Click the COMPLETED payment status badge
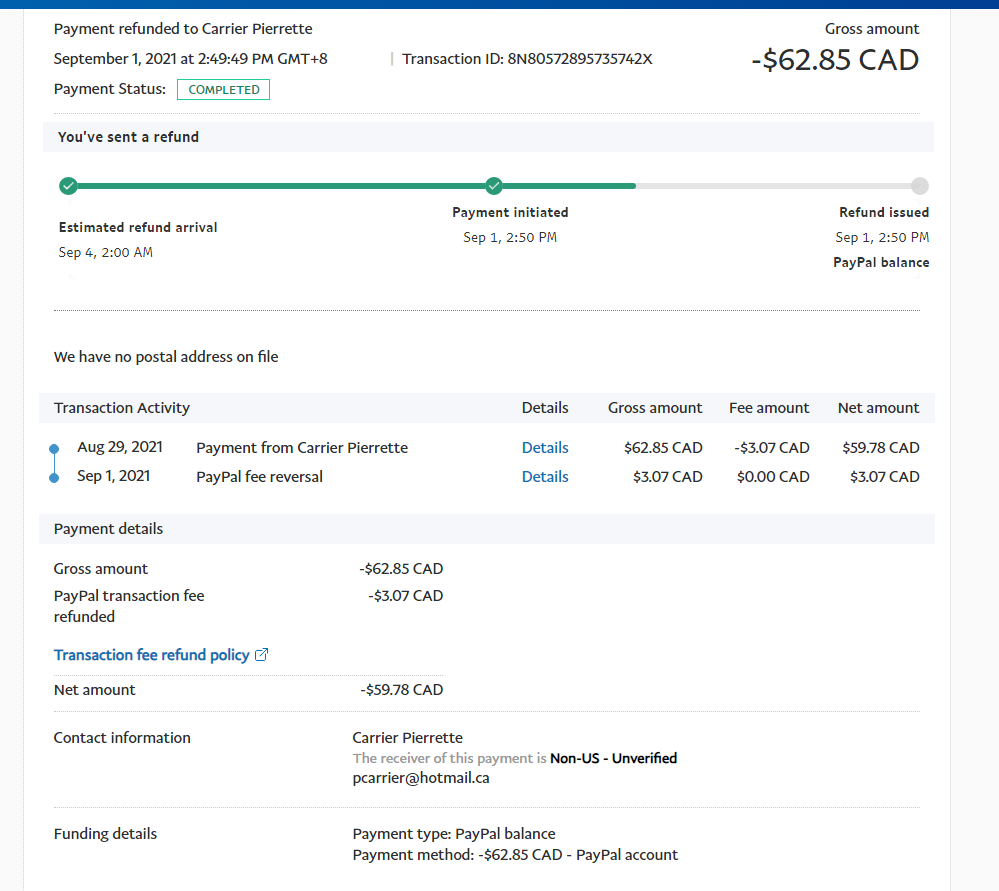Screen dimensions: 999x891 point(223,90)
